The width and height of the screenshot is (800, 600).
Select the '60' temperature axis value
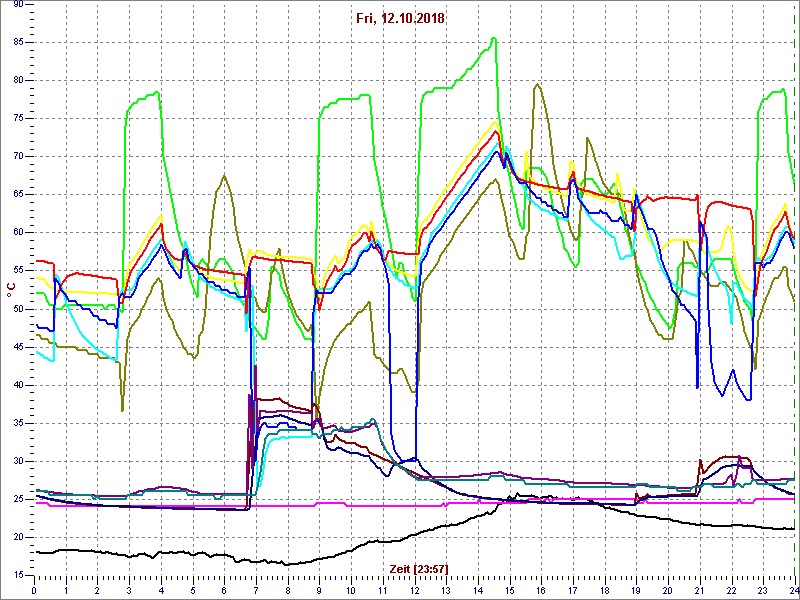[x=18, y=233]
